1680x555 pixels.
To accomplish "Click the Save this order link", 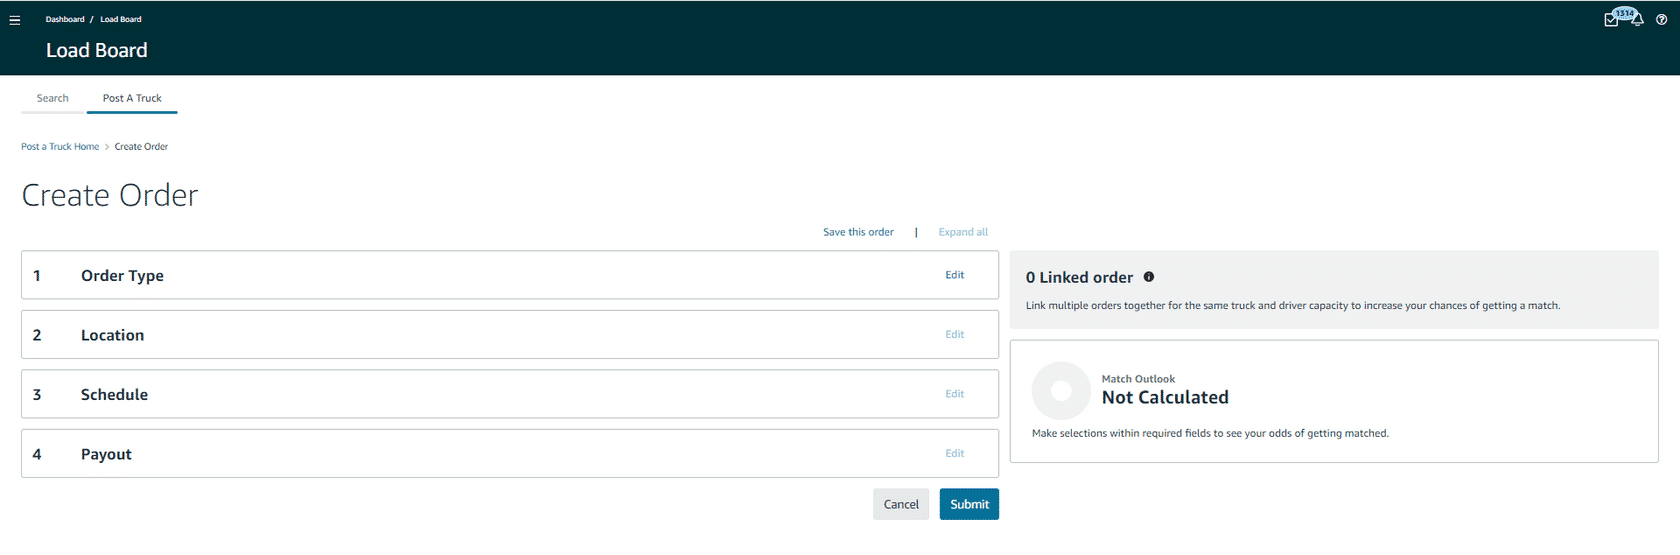I will click(858, 232).
